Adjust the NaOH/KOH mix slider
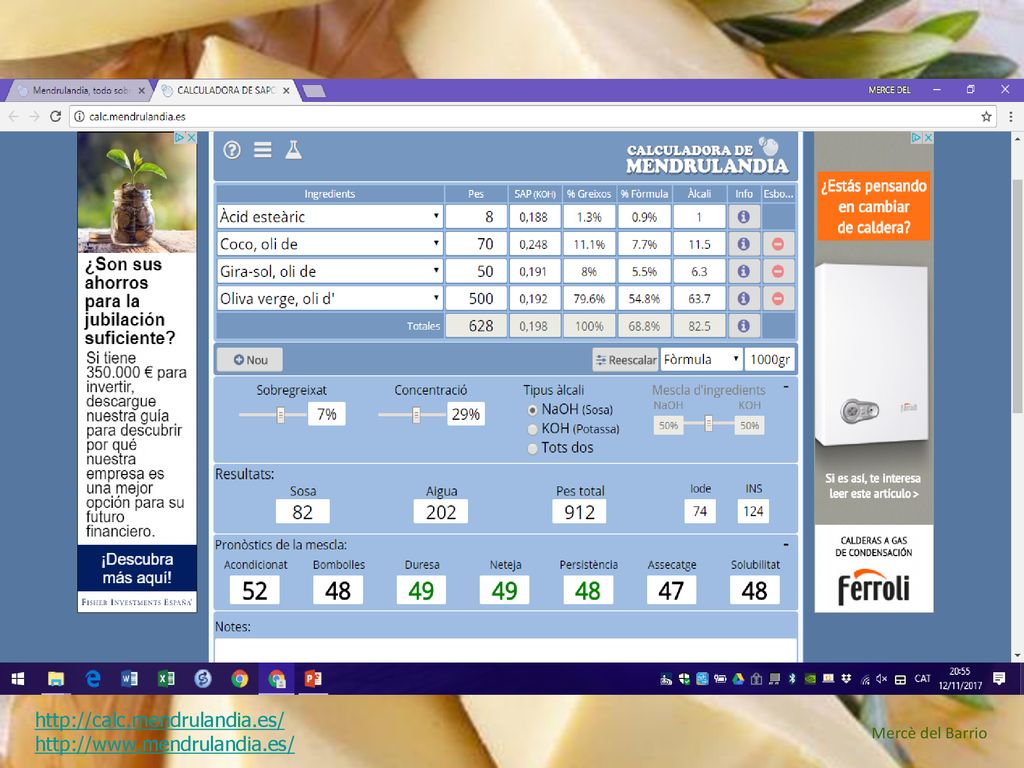Screen dimensions: 1024x768 point(709,424)
